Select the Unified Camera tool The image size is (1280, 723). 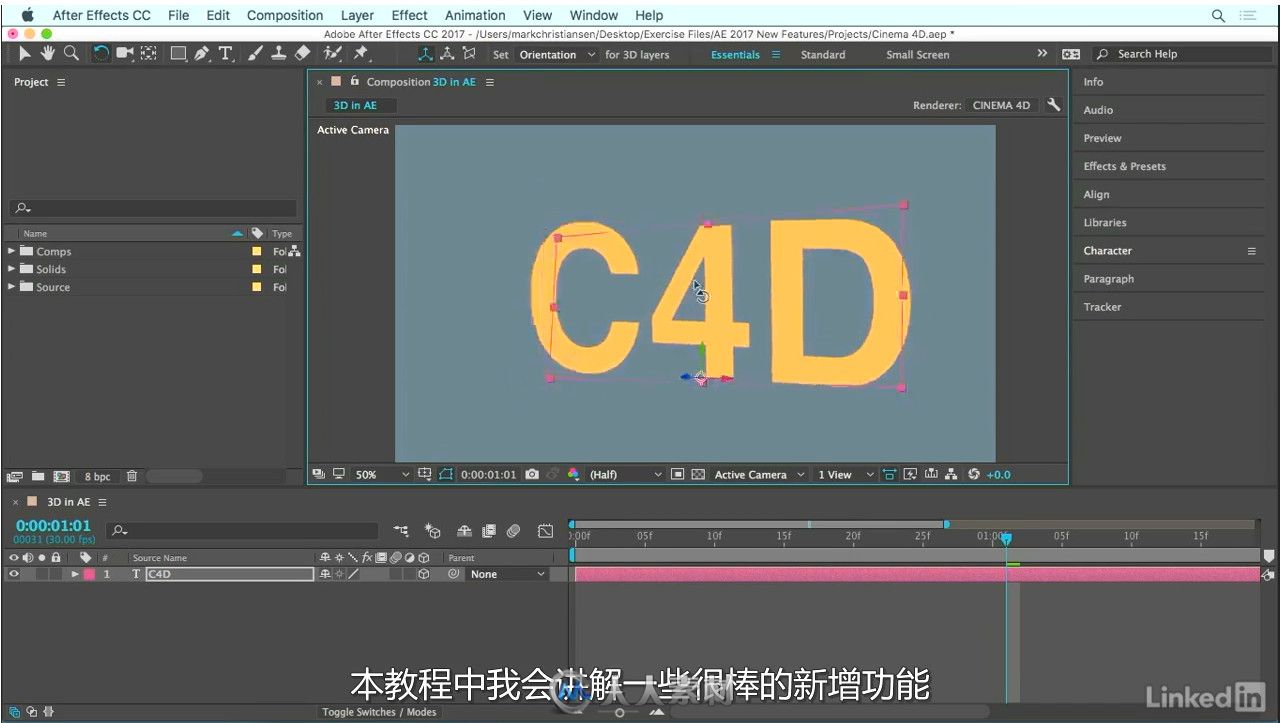pos(125,54)
